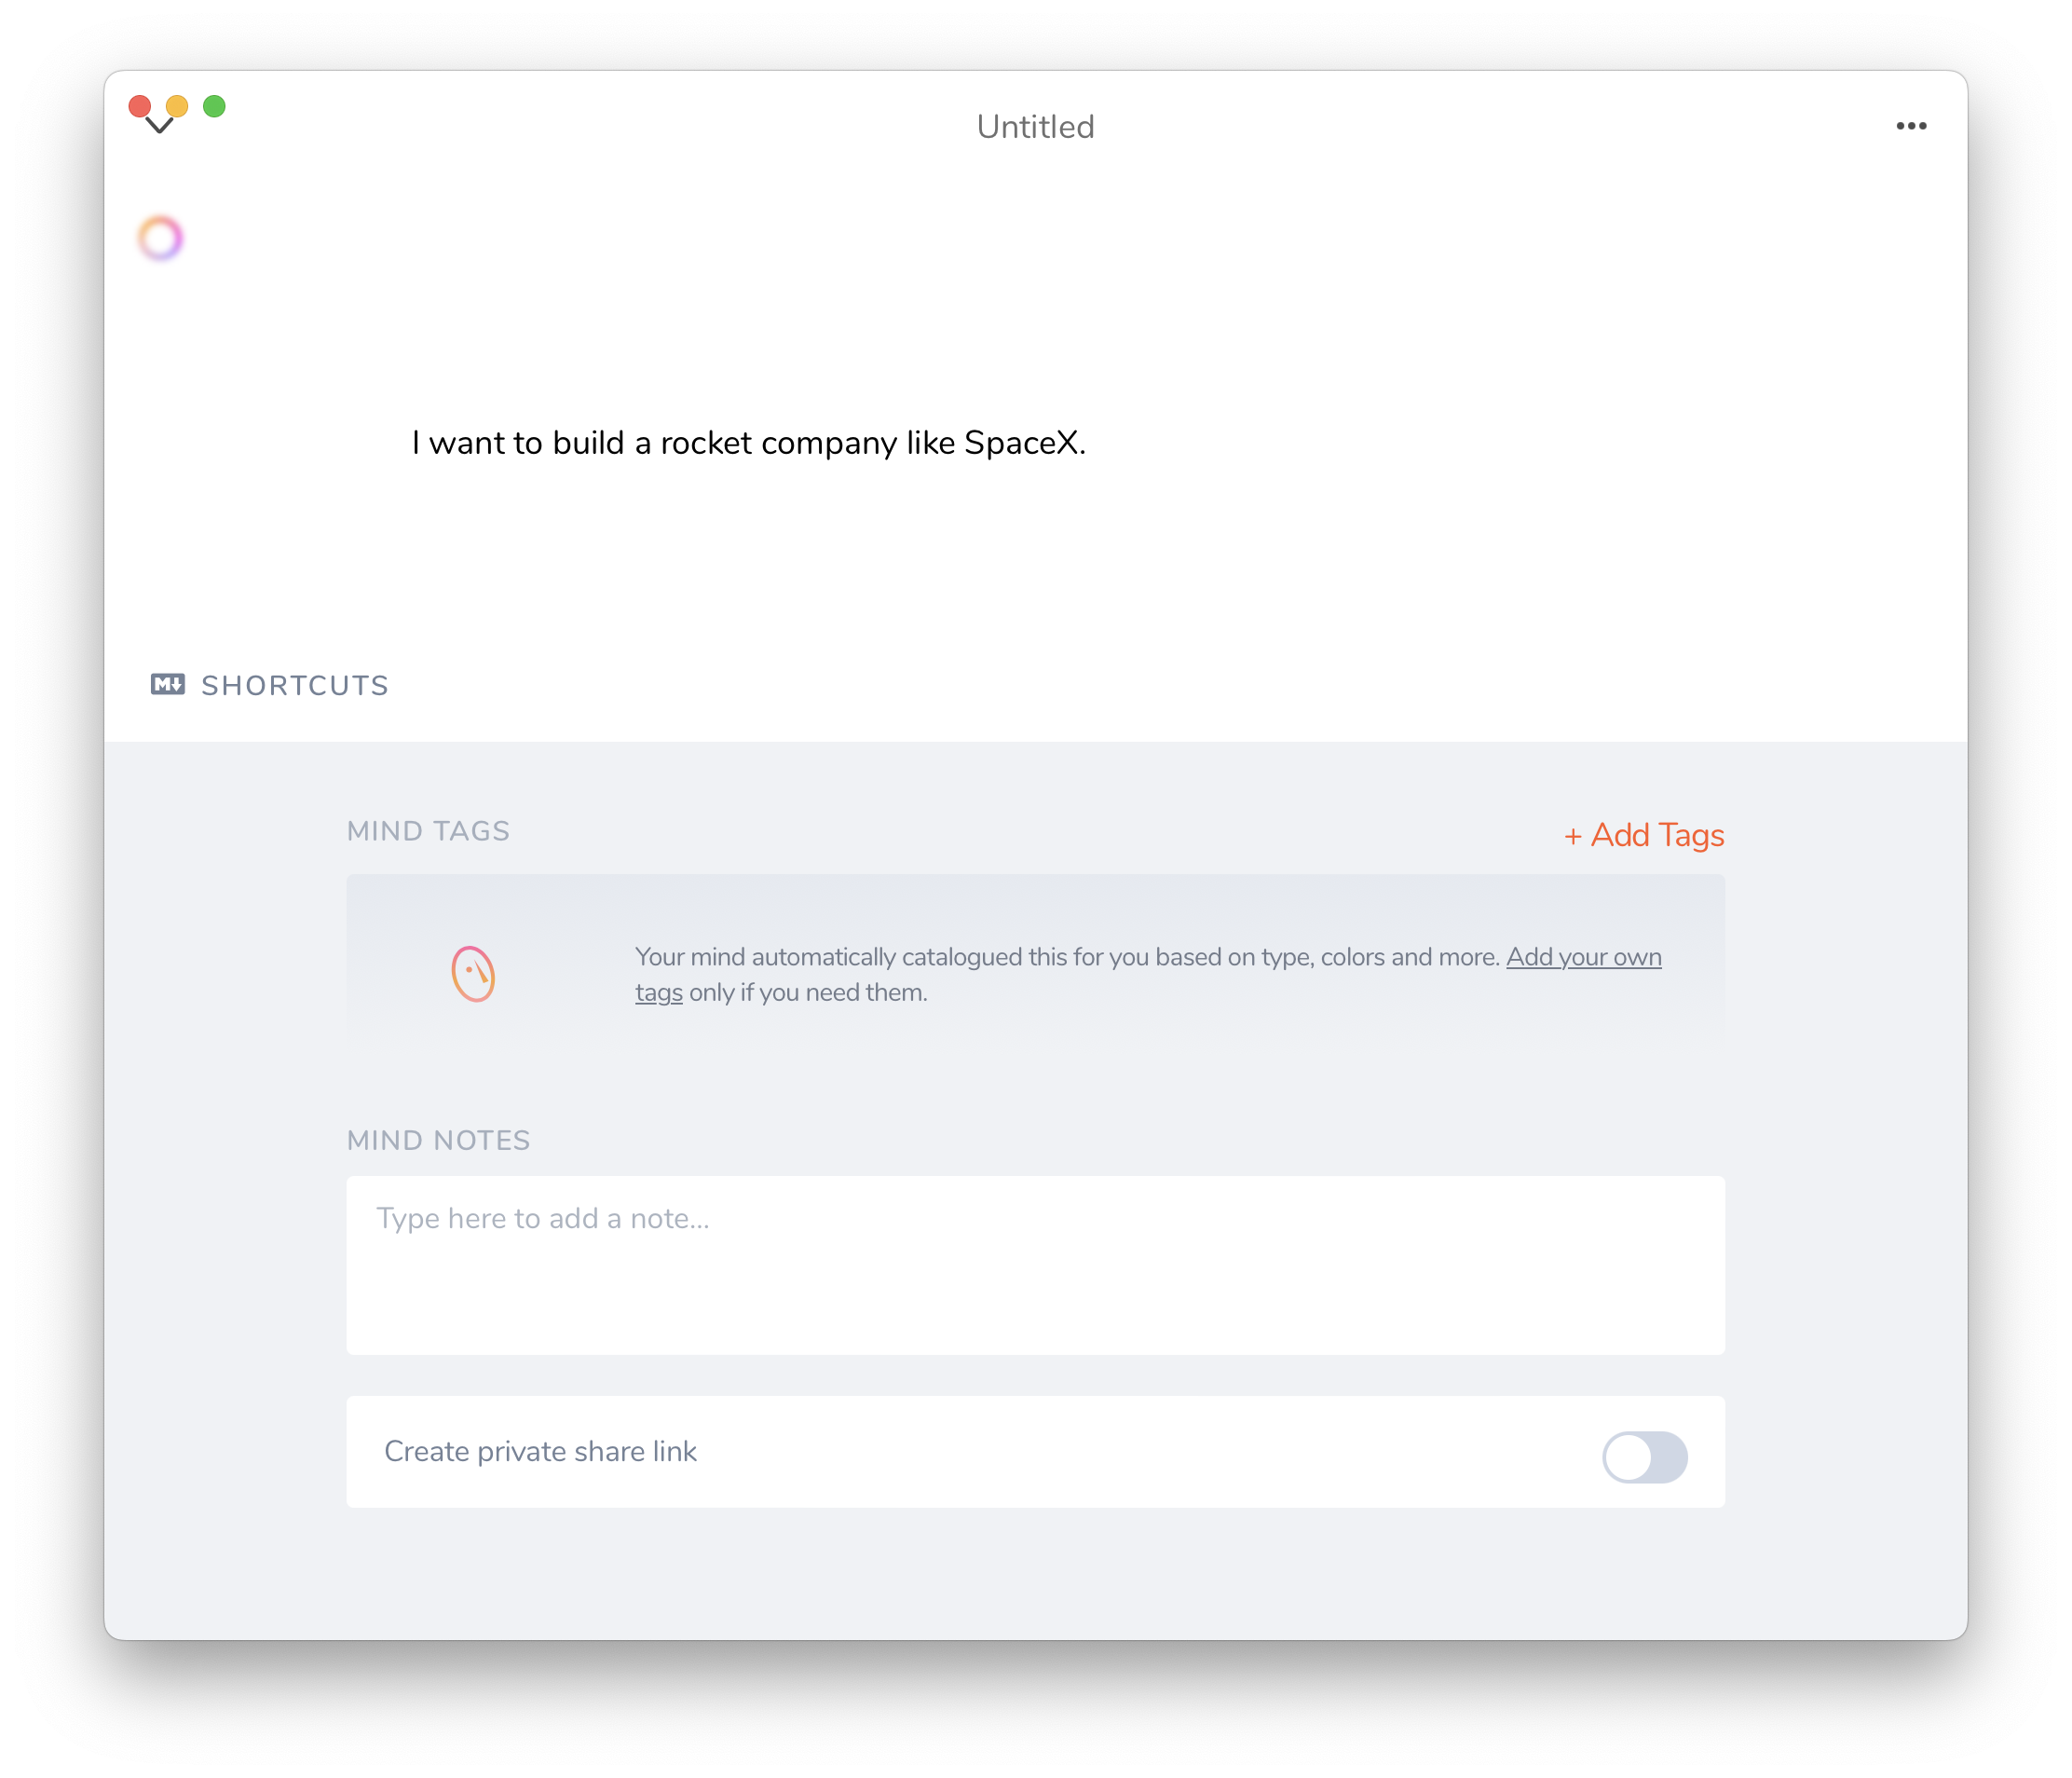This screenshot has width=2072, height=1778.
Task: Select the Untitled title in the header
Action: [1035, 126]
